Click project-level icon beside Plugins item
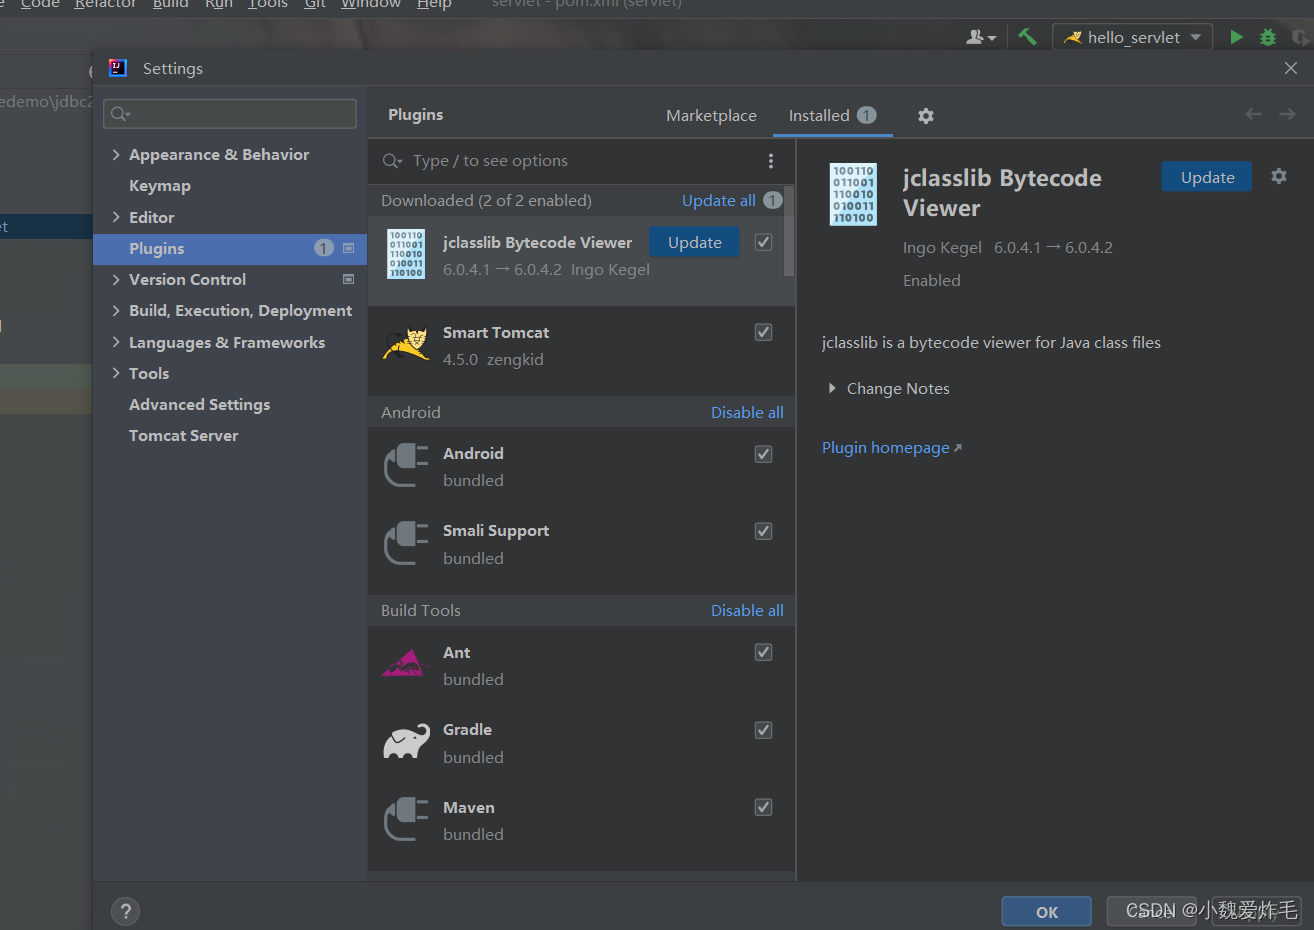Viewport: 1314px width, 930px height. tap(348, 248)
